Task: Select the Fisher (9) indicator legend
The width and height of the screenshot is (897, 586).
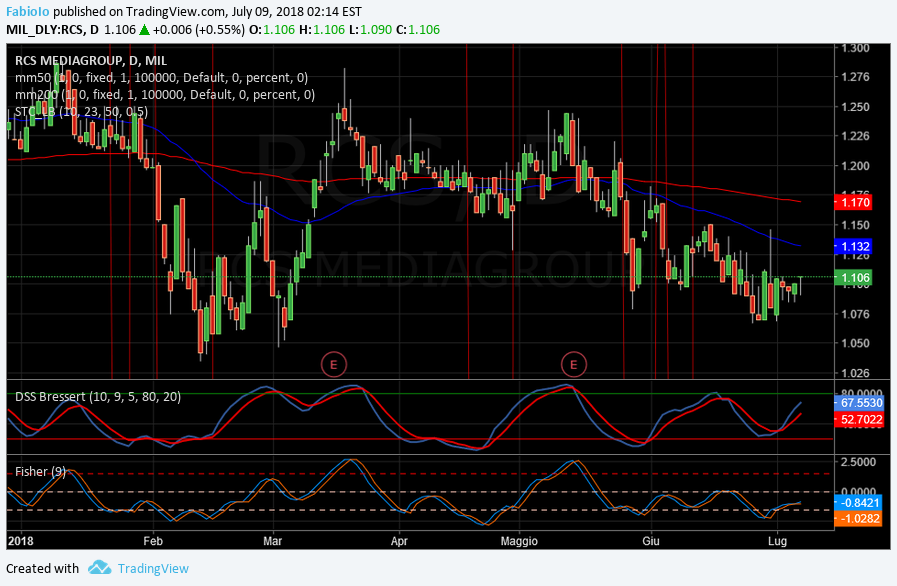Action: pyautogui.click(x=41, y=472)
